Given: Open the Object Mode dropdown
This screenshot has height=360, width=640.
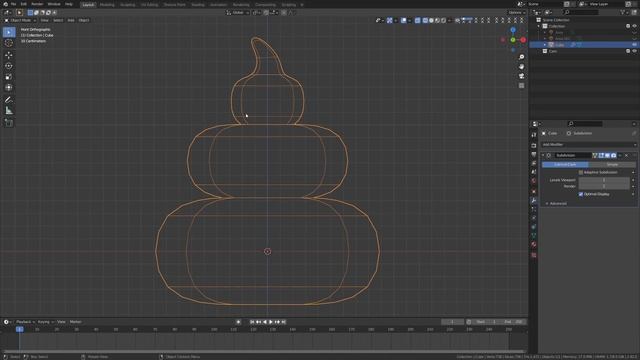Looking at the screenshot, I should pyautogui.click(x=20, y=20).
